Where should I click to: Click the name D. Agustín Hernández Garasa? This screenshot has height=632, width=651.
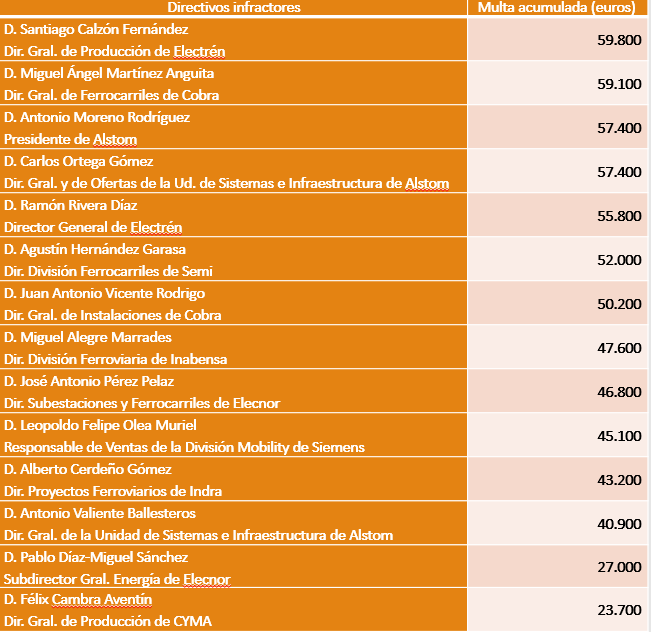click(x=95, y=250)
